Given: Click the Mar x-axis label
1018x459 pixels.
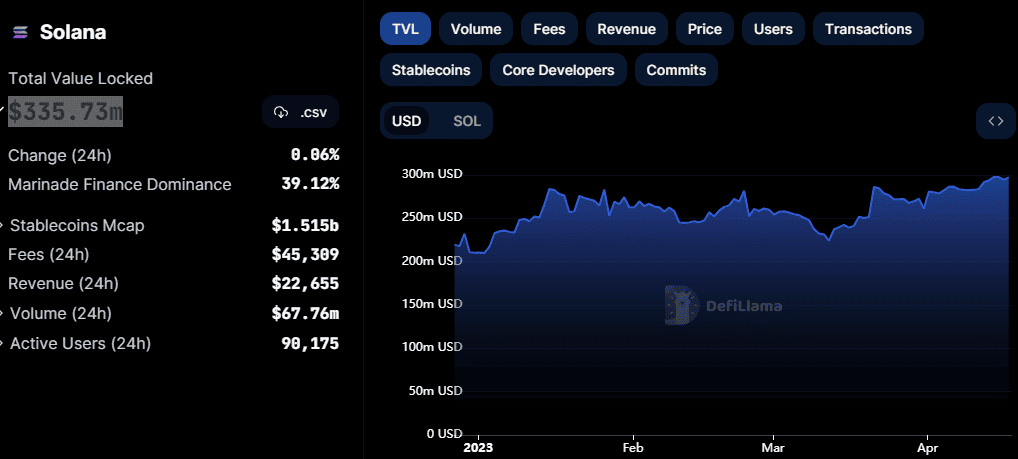Looking at the screenshot, I should [773, 448].
